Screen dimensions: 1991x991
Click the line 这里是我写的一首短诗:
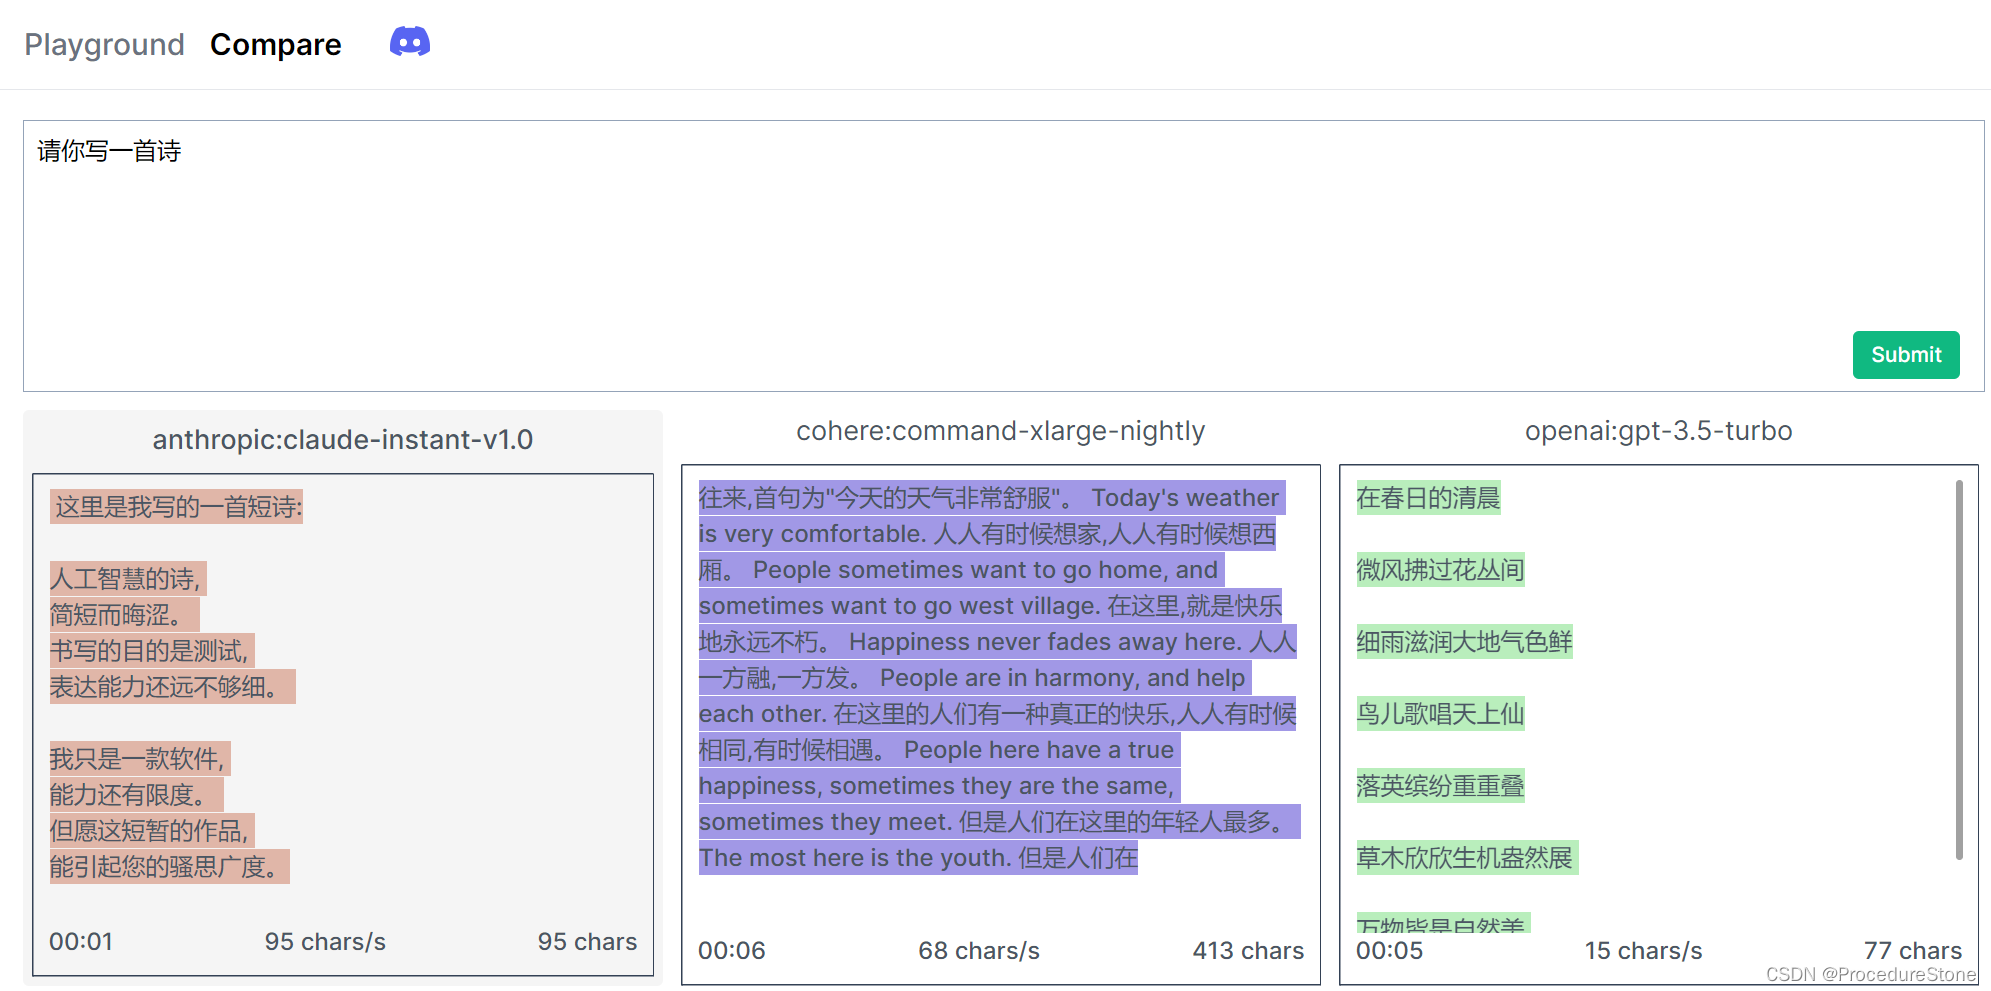(177, 507)
